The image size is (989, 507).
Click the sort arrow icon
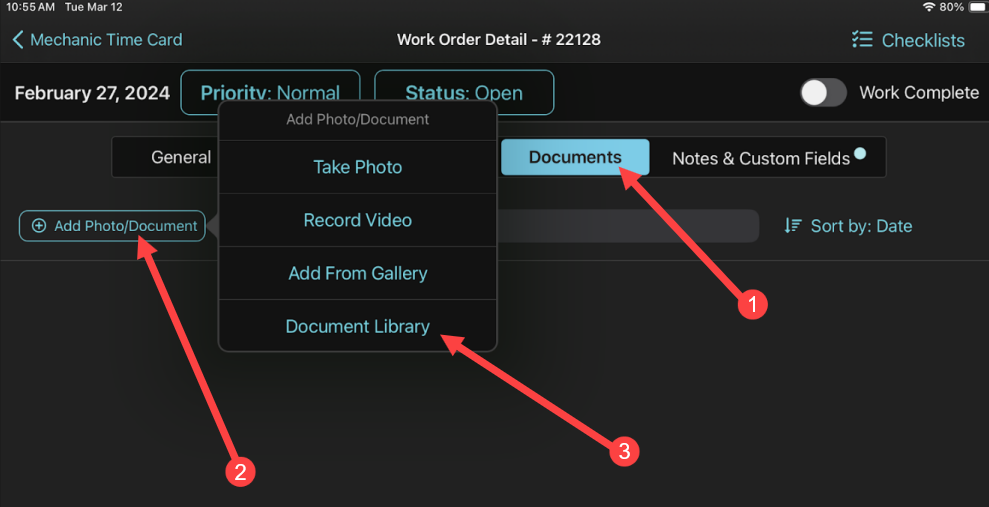[793, 226]
